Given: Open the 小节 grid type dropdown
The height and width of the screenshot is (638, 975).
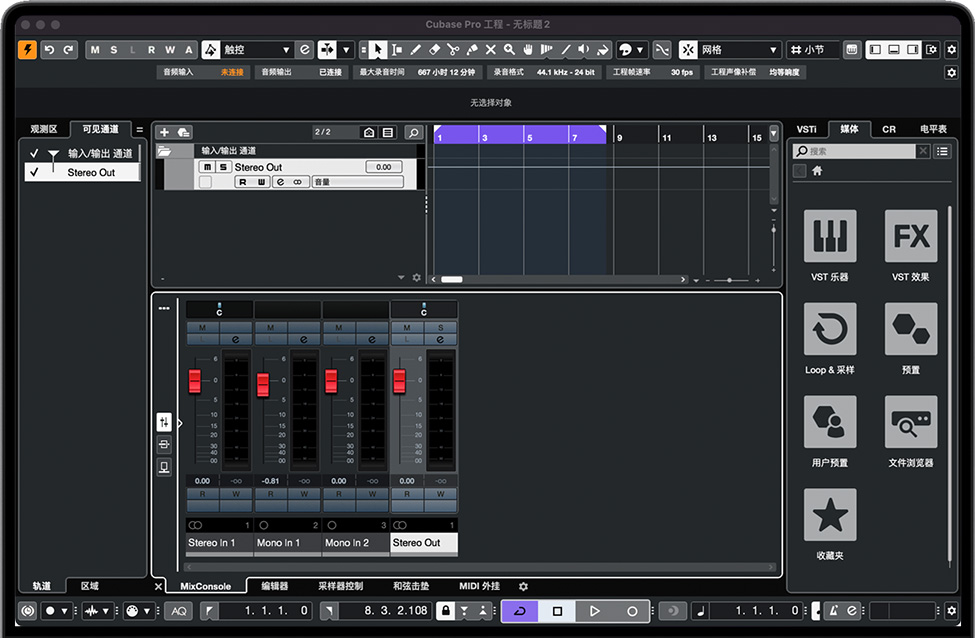Looking at the screenshot, I should pos(813,50).
